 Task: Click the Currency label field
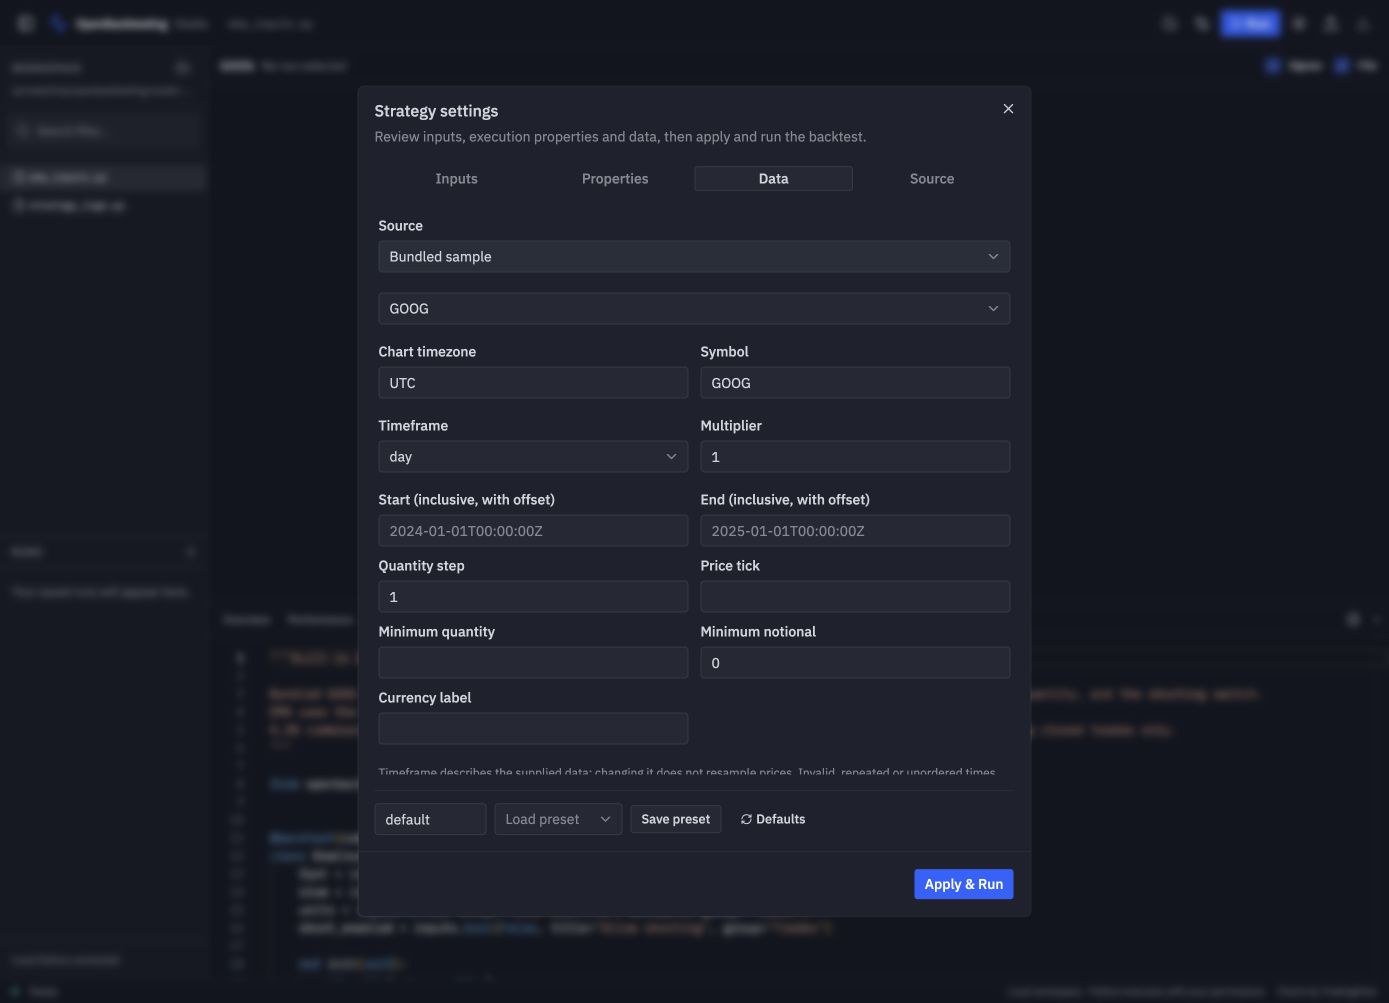click(533, 729)
